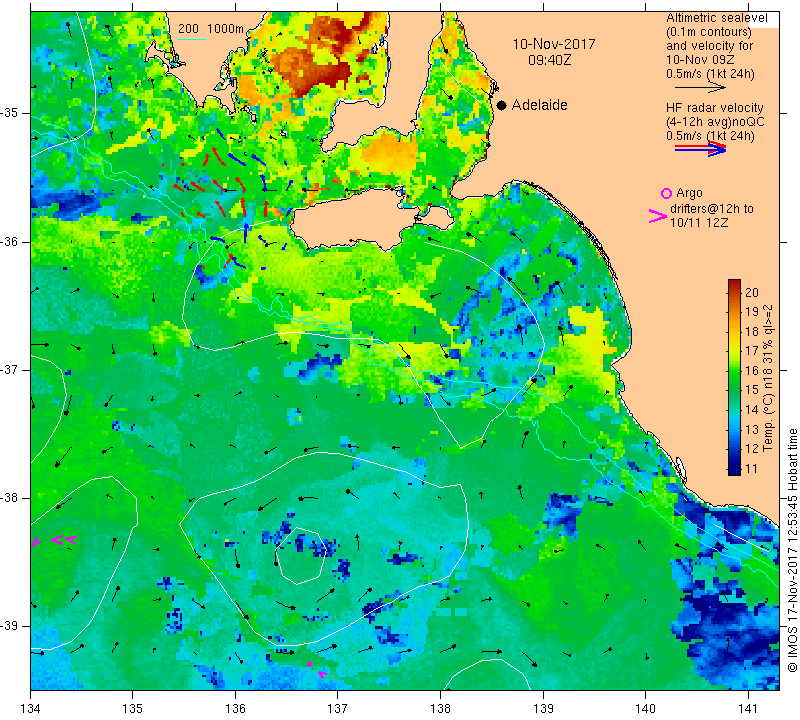Click the '(4-12h avg)noQC' legend text
Image resolution: width=800 pixels, height=720 pixels.
click(715, 122)
